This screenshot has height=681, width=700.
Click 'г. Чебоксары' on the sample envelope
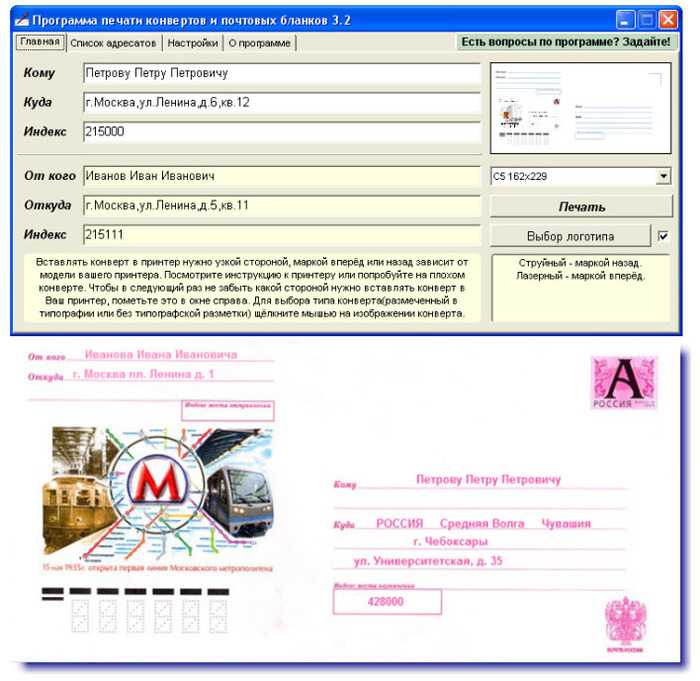click(x=450, y=541)
